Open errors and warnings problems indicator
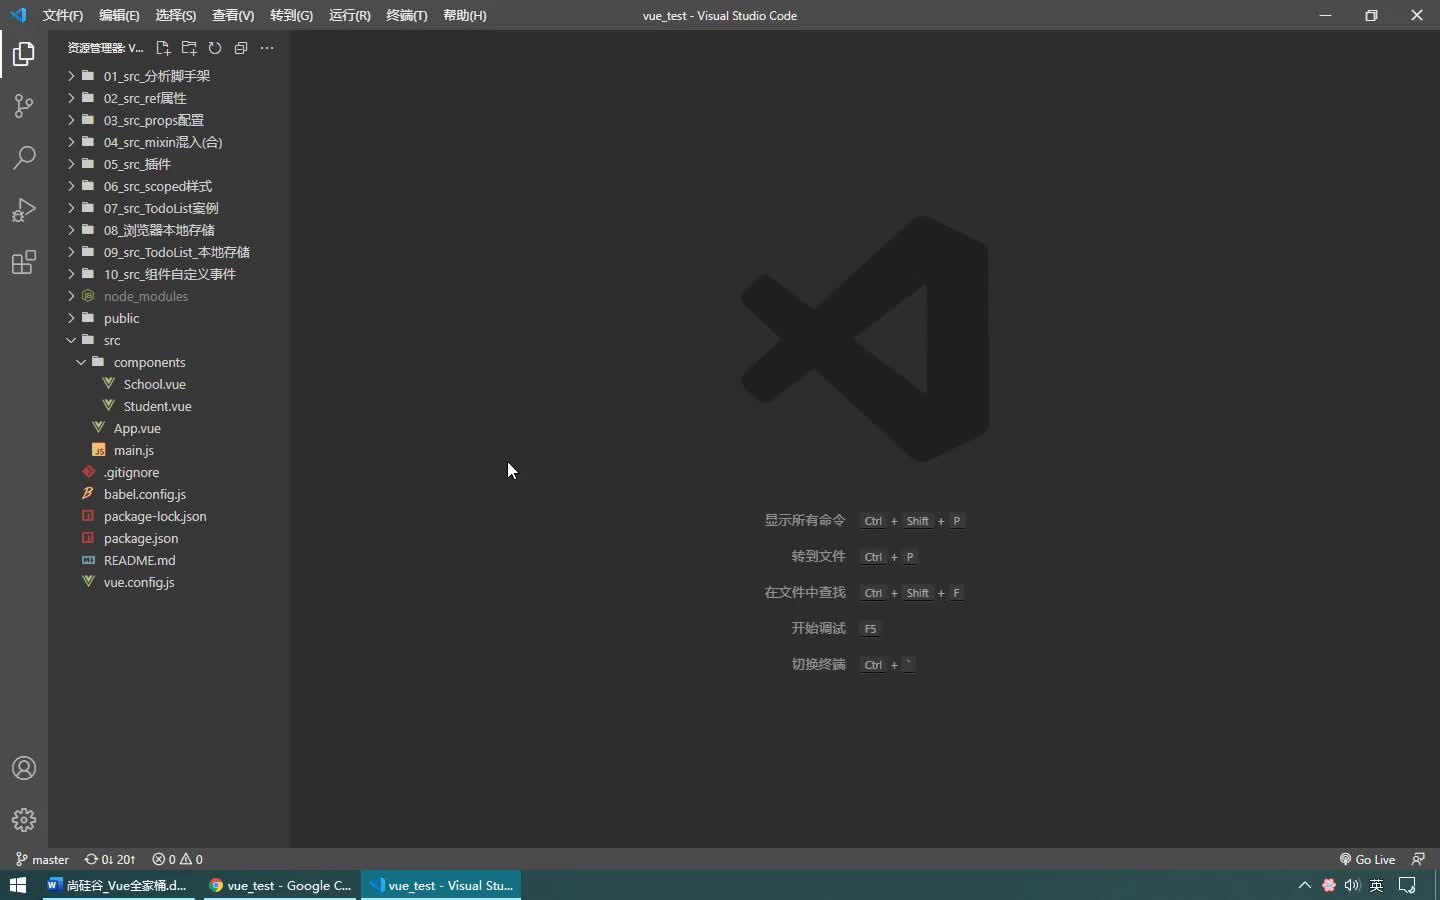Image resolution: width=1440 pixels, height=900 pixels. 177,859
